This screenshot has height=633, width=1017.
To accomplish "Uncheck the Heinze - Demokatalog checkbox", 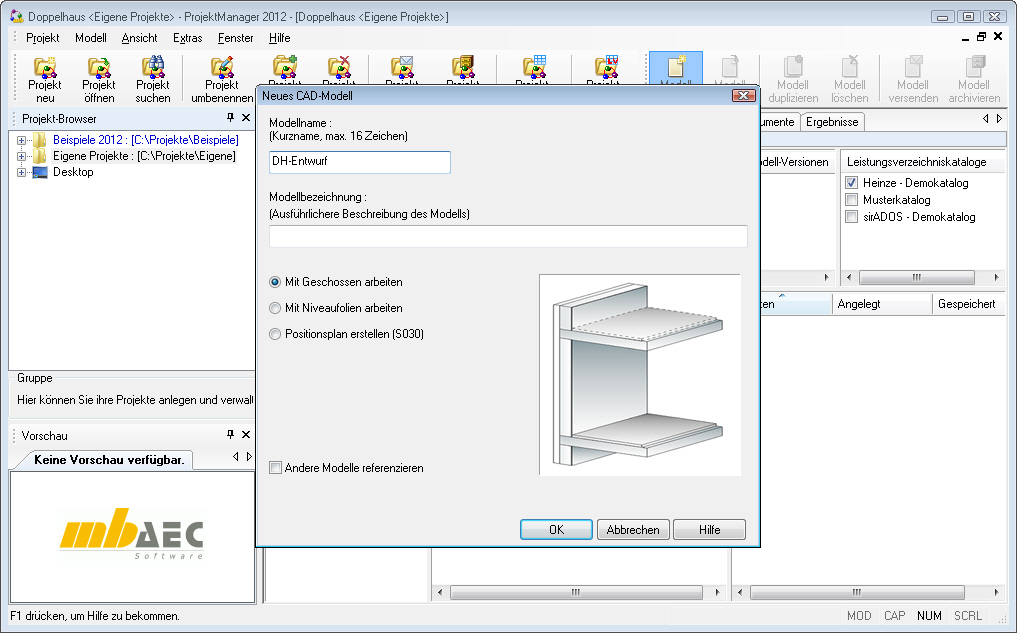I will pos(852,183).
